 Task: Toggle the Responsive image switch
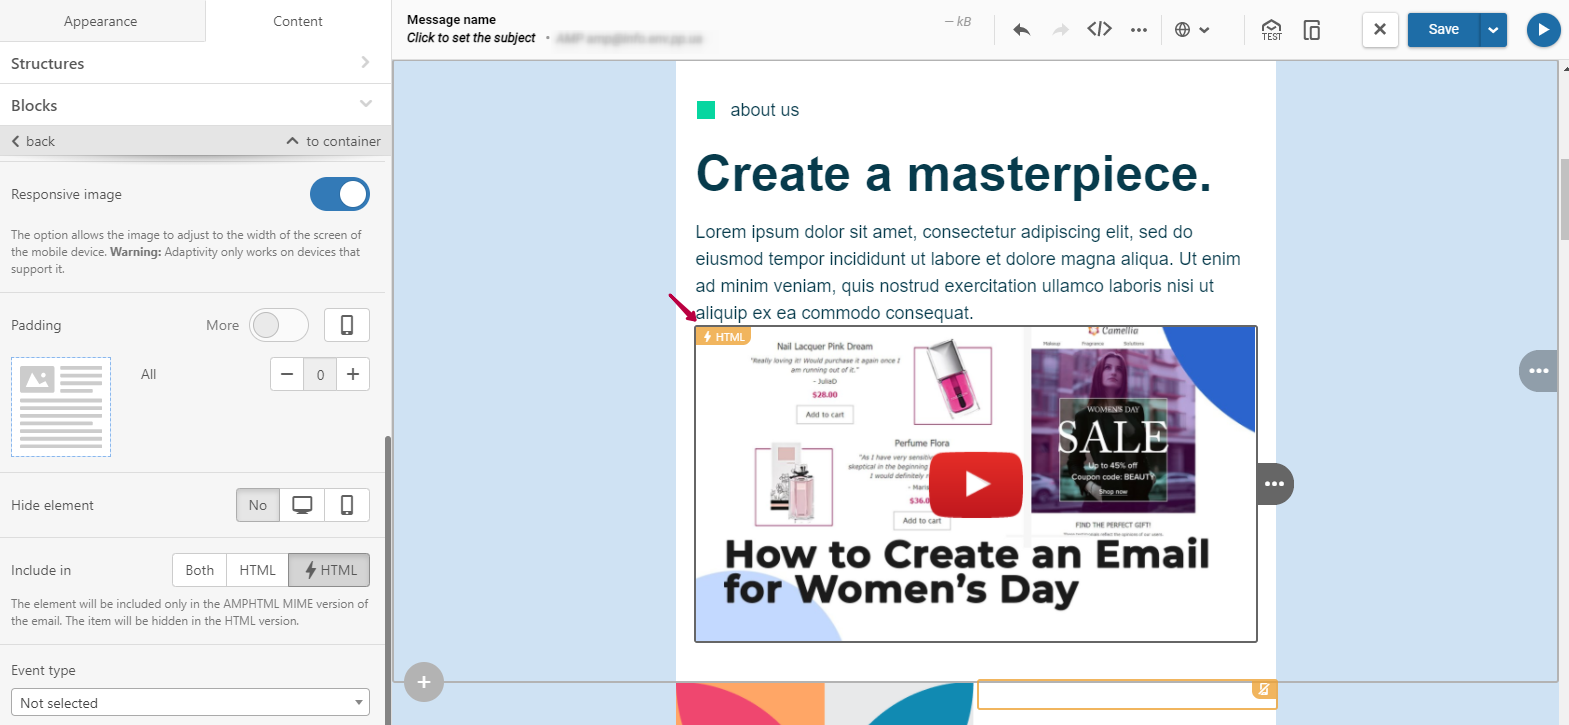[x=340, y=194]
